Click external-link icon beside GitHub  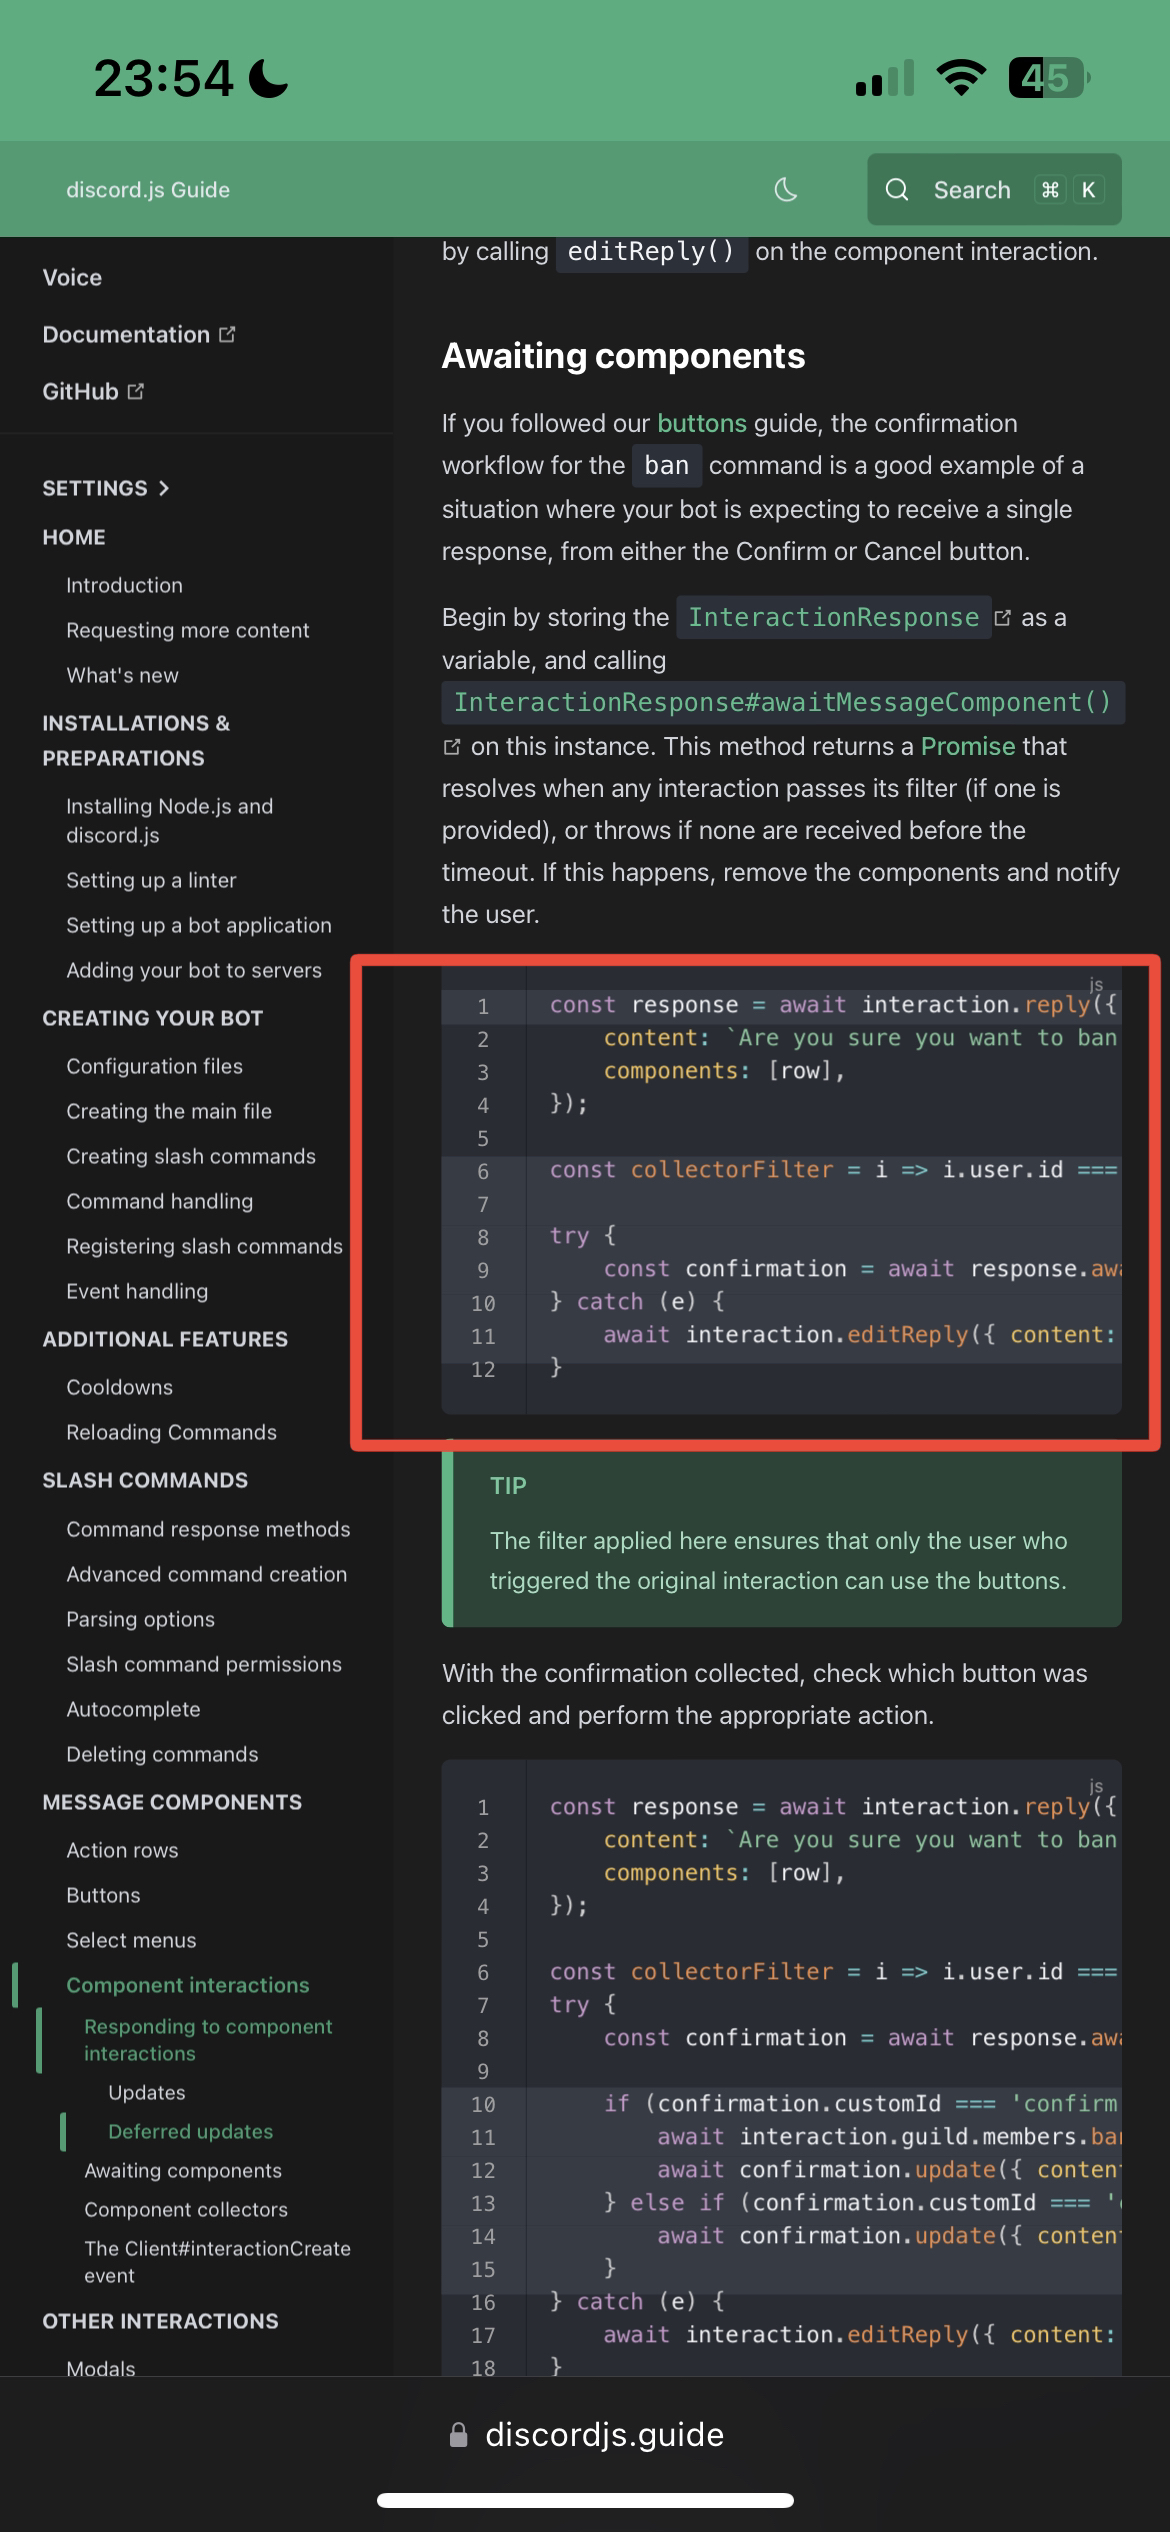point(136,391)
